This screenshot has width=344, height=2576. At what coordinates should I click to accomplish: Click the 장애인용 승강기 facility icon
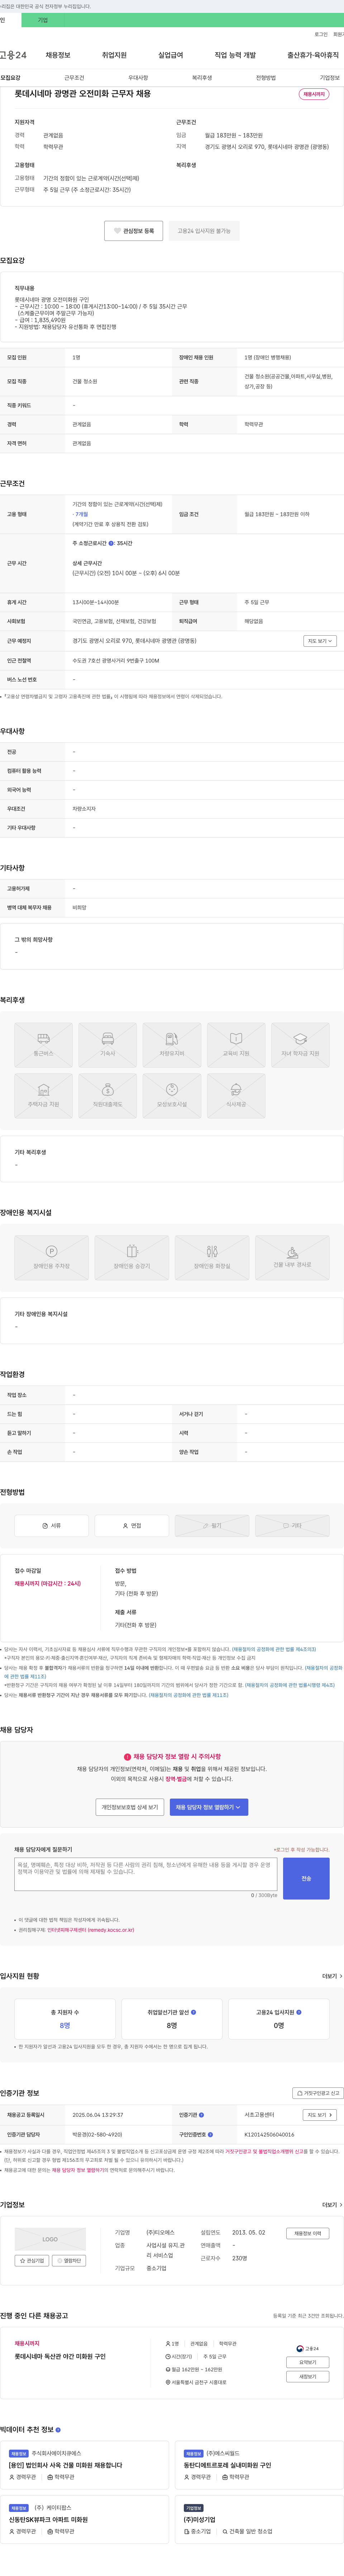[132, 1258]
